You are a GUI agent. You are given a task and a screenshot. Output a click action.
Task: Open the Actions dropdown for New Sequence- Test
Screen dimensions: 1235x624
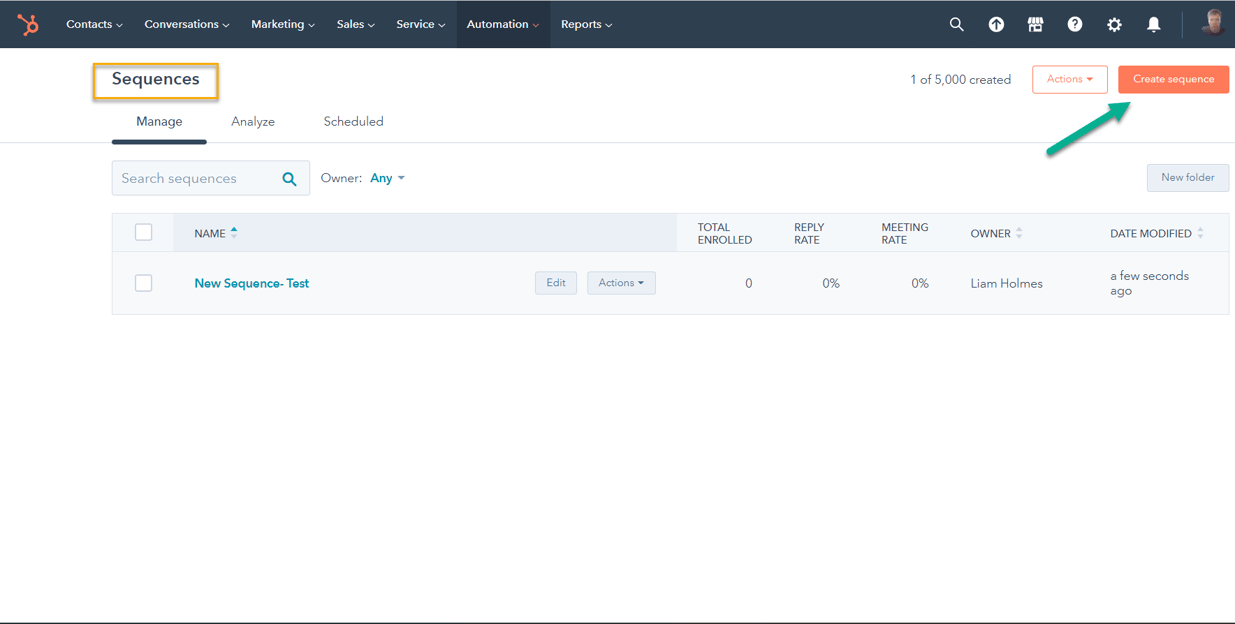621,282
